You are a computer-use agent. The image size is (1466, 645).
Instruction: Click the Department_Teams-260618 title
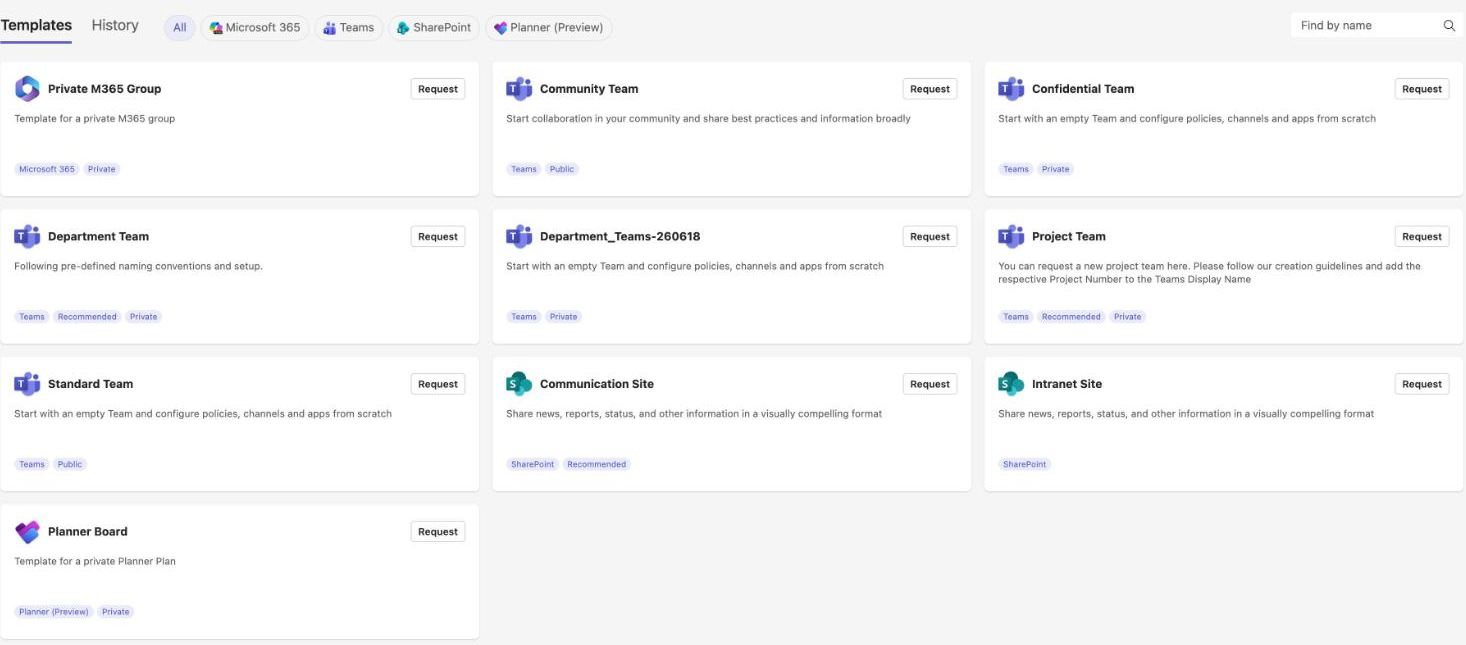pos(620,237)
